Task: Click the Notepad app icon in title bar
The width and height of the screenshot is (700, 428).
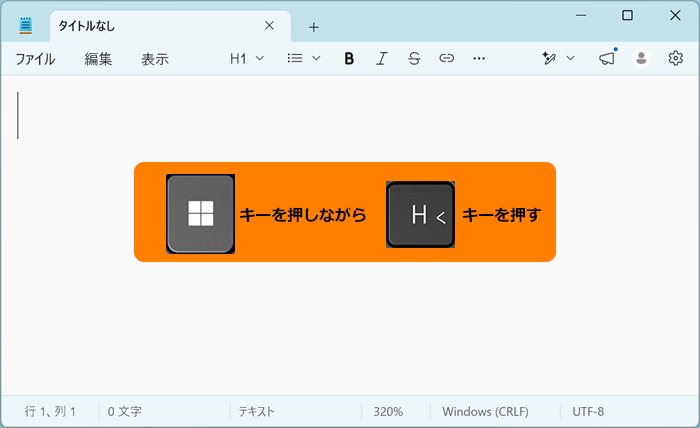Action: tap(26, 26)
